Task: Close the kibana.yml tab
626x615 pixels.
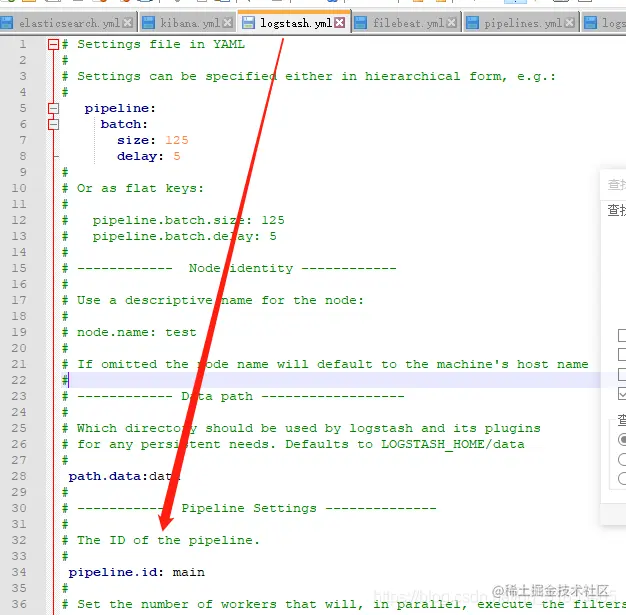Action: pyautogui.click(x=228, y=23)
